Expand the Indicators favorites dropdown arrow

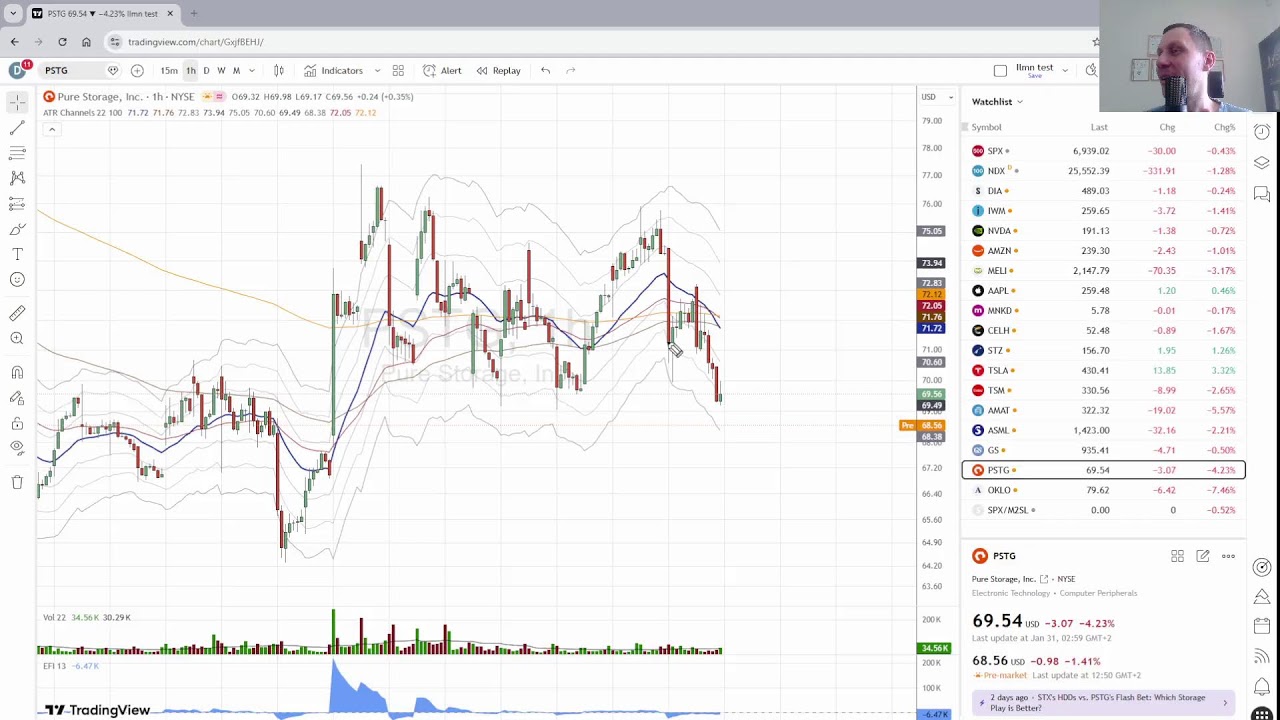(377, 70)
